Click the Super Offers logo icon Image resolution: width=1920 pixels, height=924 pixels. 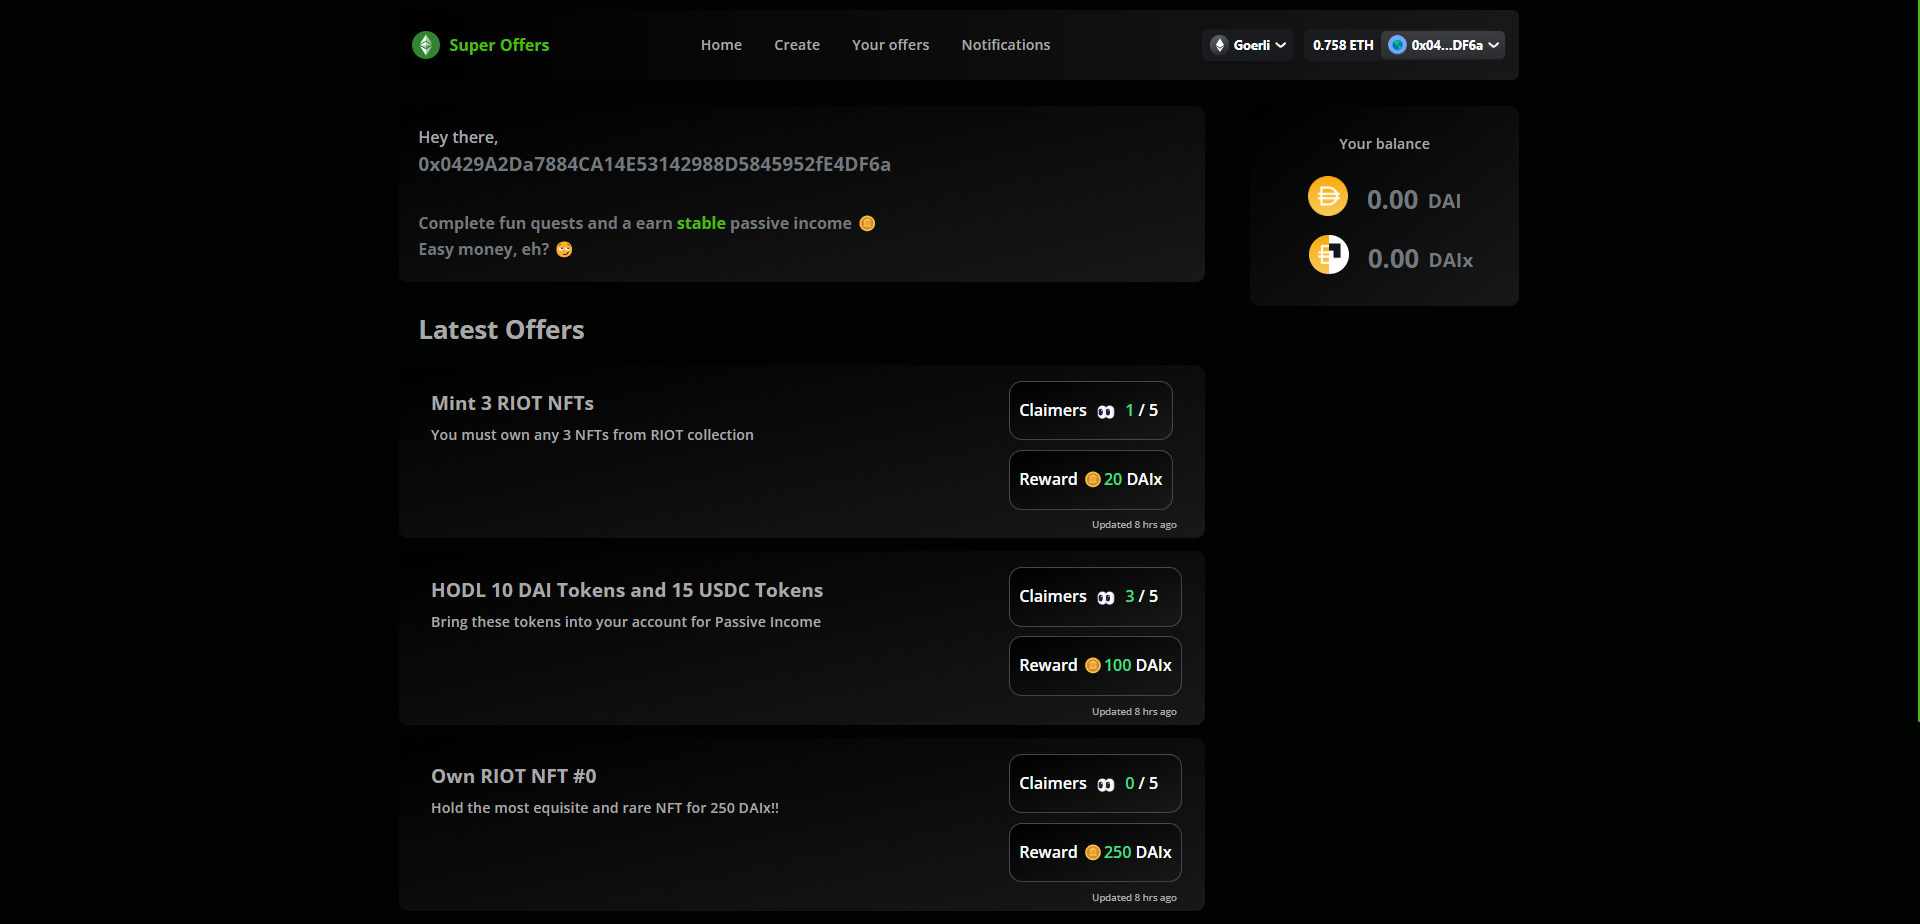[x=426, y=45]
